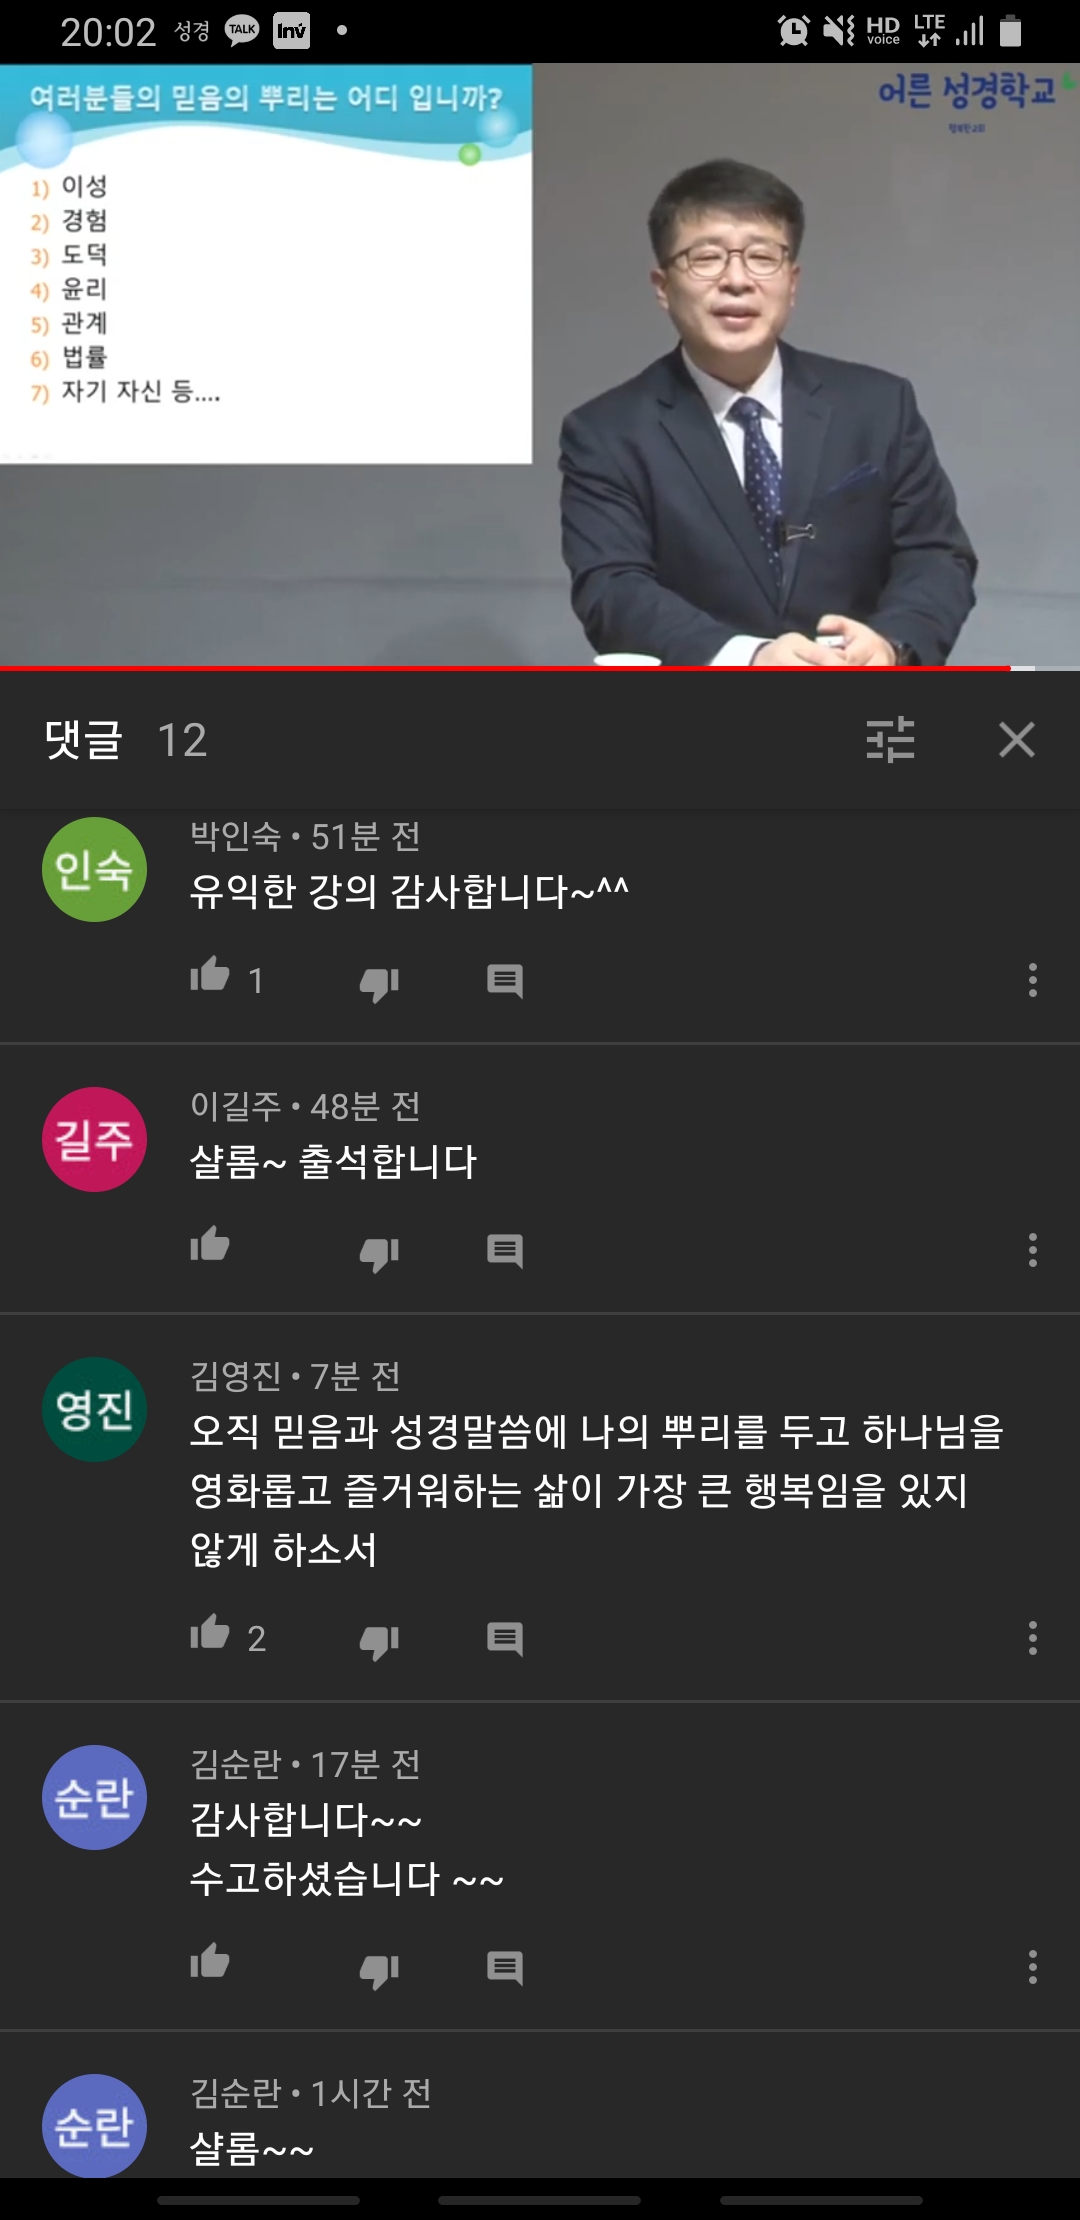Close the comments panel
The height and width of the screenshot is (2220, 1080).
[1017, 740]
